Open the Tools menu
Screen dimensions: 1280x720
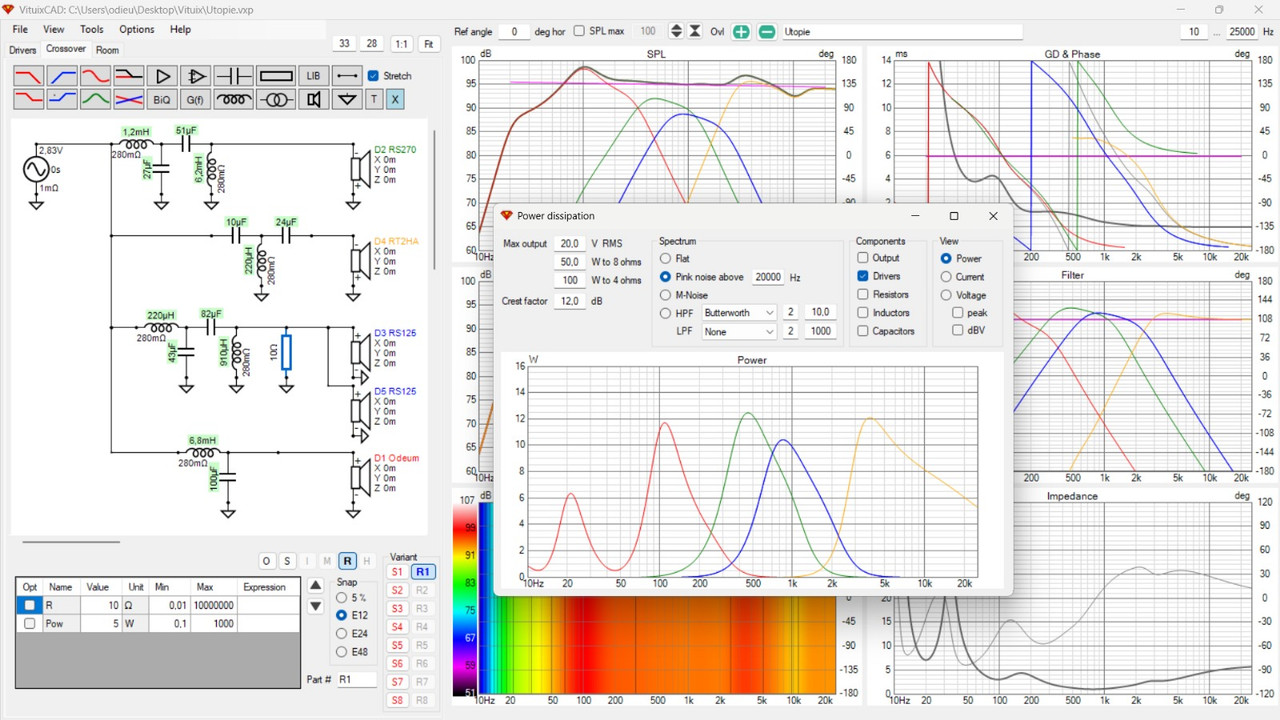pyautogui.click(x=91, y=29)
